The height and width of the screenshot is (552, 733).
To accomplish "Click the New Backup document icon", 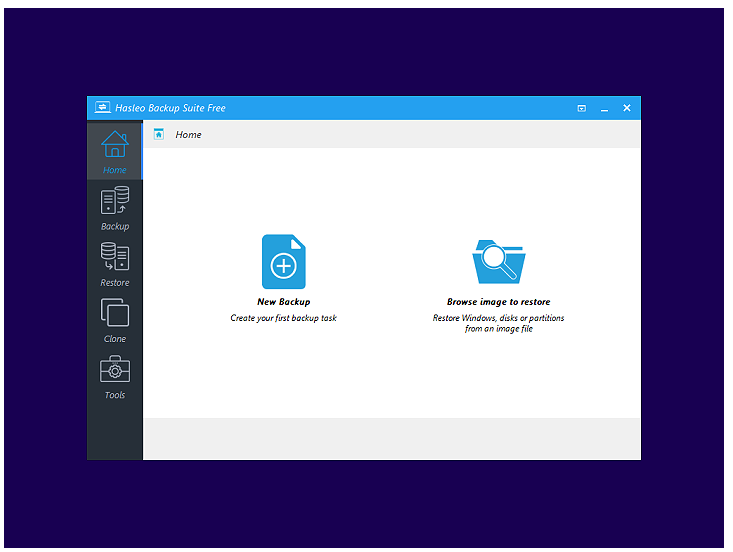I will pyautogui.click(x=284, y=261).
